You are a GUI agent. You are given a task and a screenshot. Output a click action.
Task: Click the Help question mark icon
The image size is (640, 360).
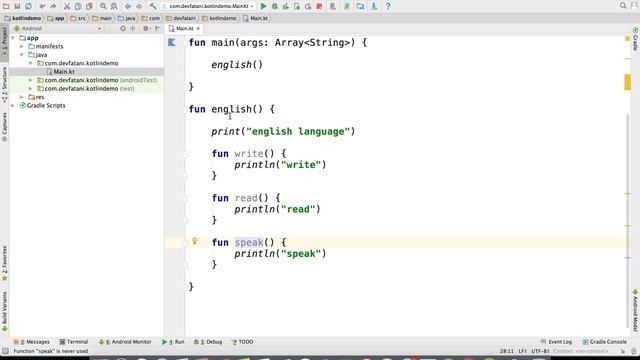click(x=388, y=6)
